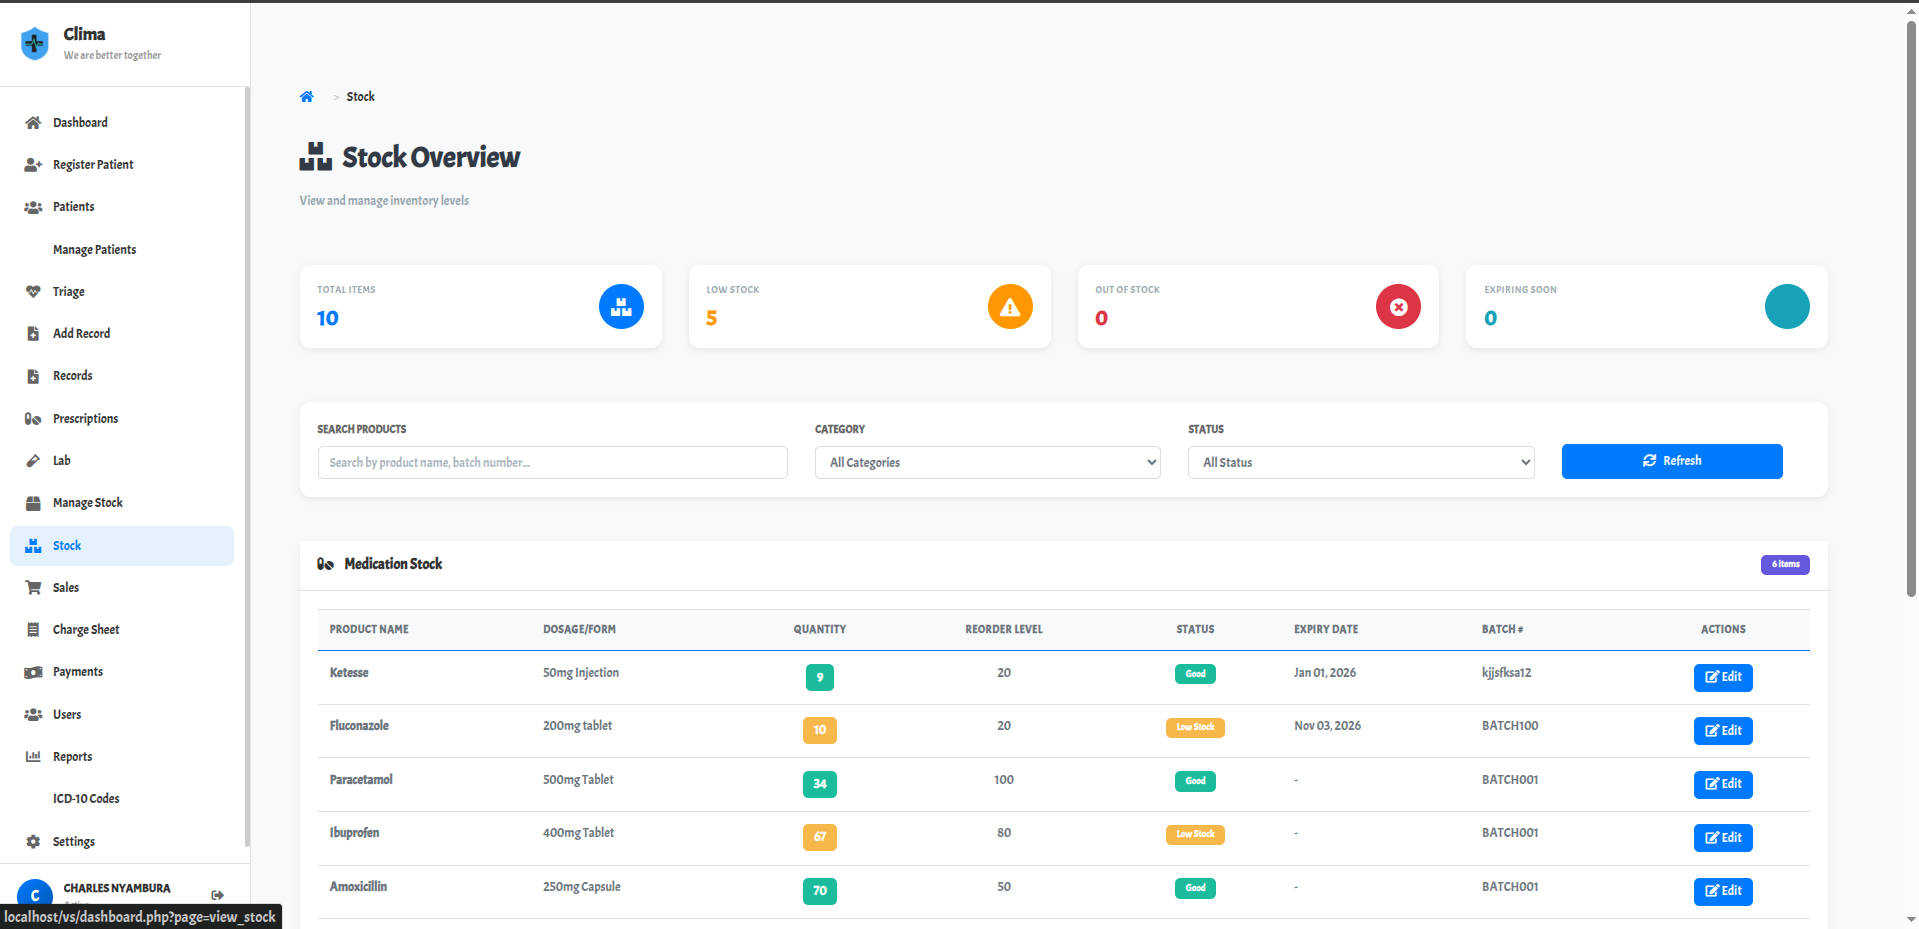Click the logout icon beside Charles Nyambura

click(x=218, y=895)
